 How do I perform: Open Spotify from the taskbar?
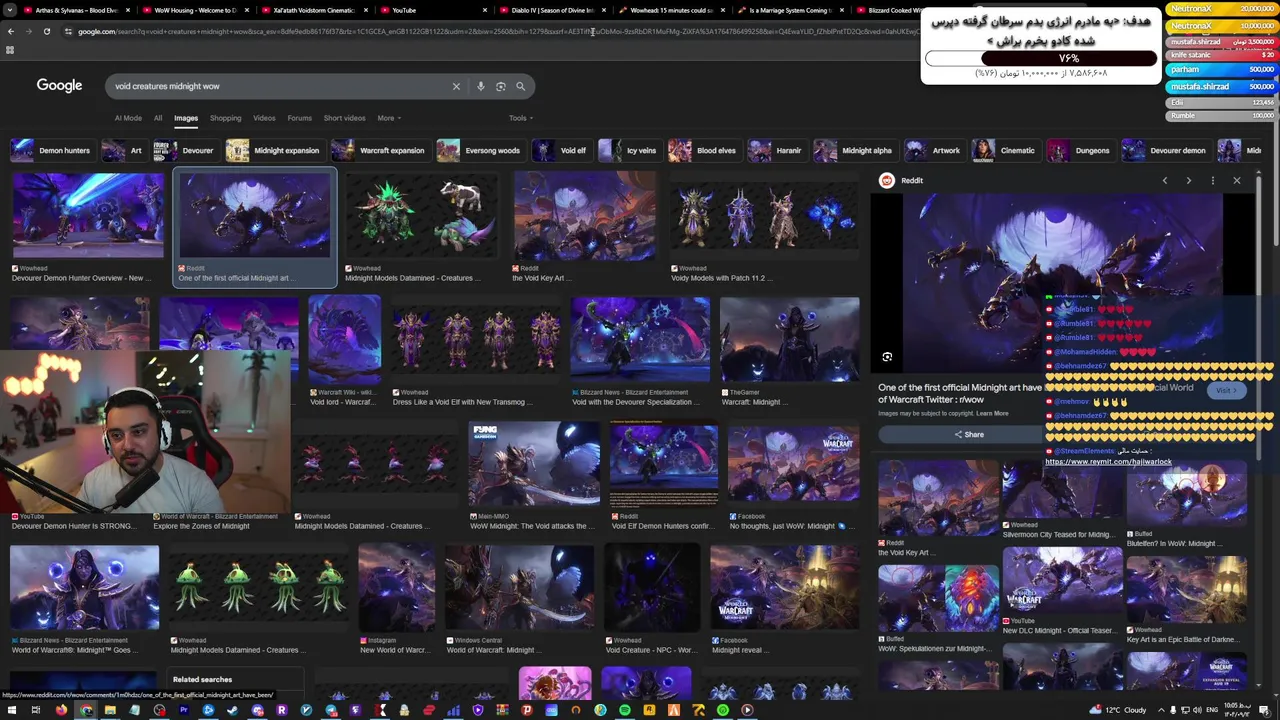625,710
